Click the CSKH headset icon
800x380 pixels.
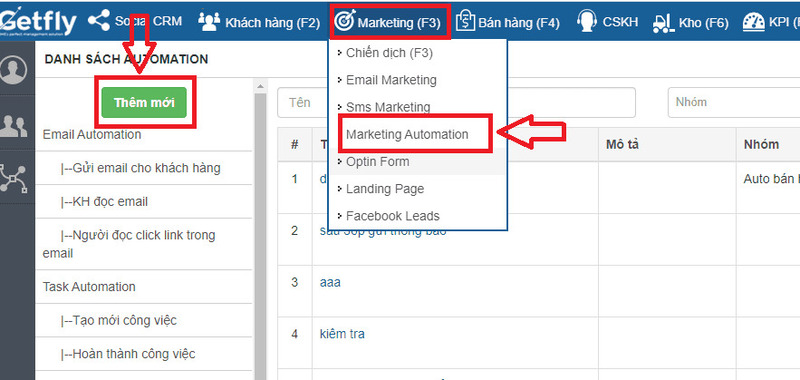tap(587, 21)
